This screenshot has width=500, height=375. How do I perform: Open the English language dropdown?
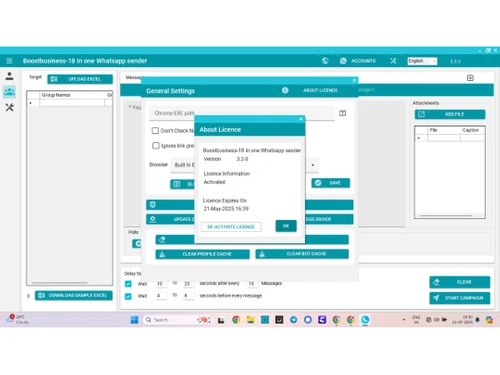422,61
